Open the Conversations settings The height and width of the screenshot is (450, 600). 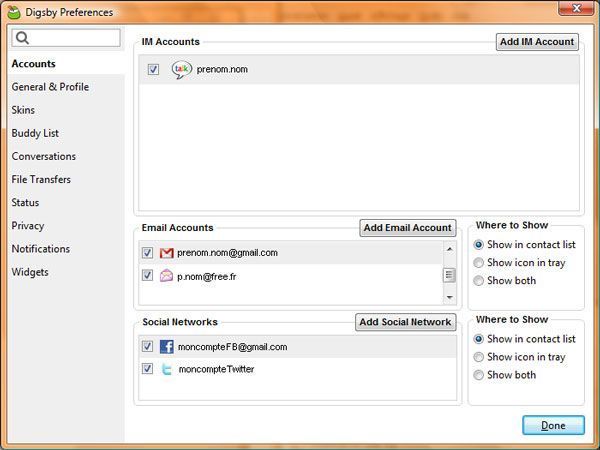point(44,156)
